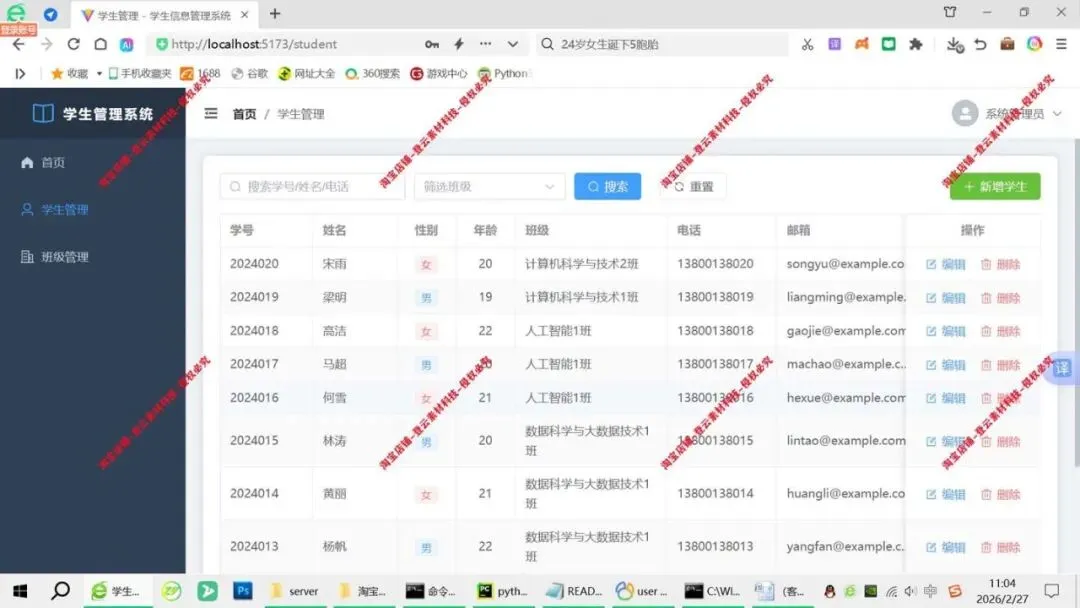Image resolution: width=1080 pixels, height=608 pixels.
Task: Click the volume speaker tray icon
Action: (911, 591)
